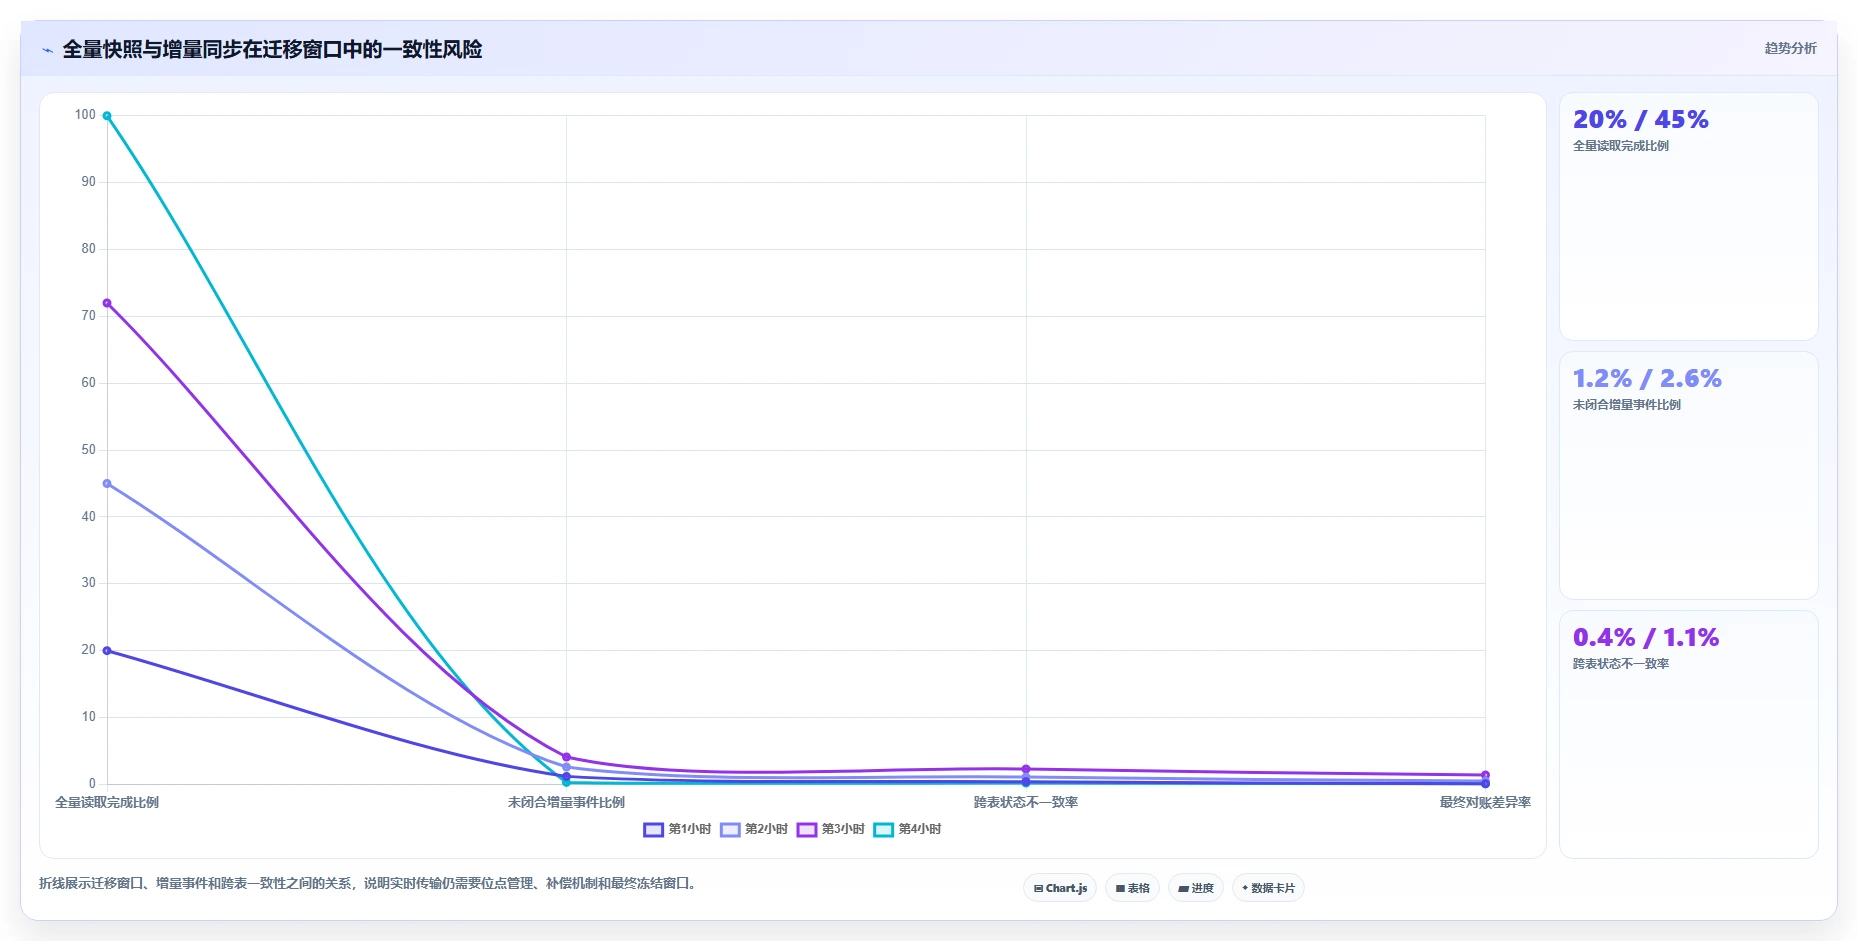Click the 跨表状态不一致率 x-axis label
1858x941 pixels.
coord(1026,802)
